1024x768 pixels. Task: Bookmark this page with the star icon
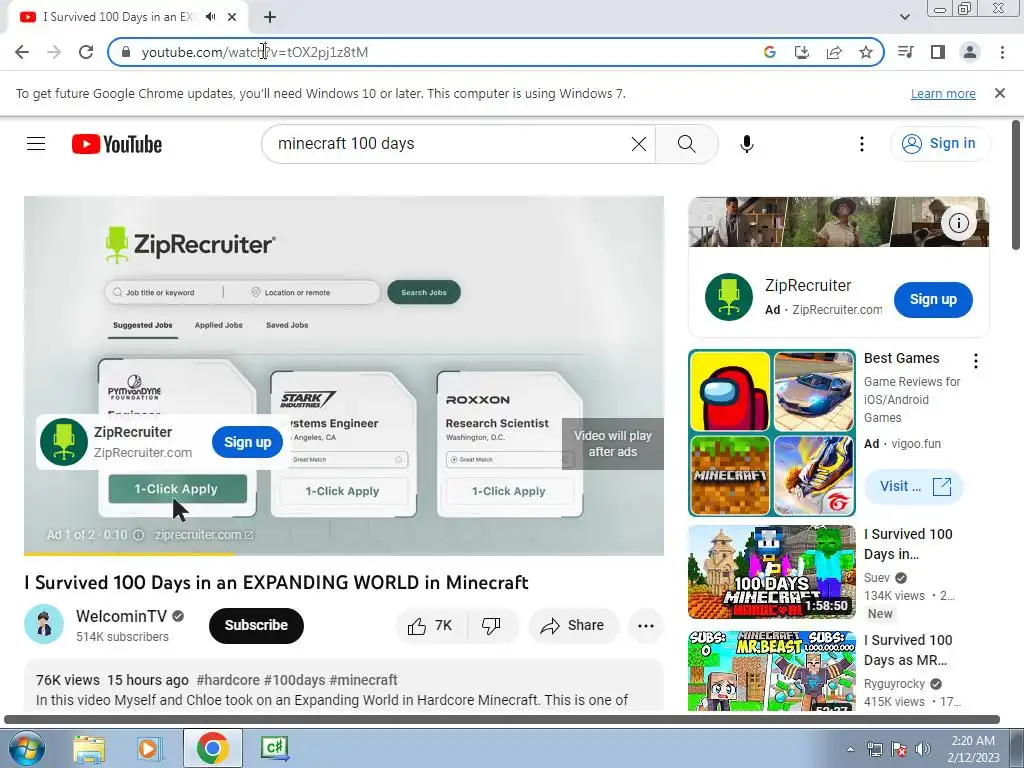click(866, 52)
